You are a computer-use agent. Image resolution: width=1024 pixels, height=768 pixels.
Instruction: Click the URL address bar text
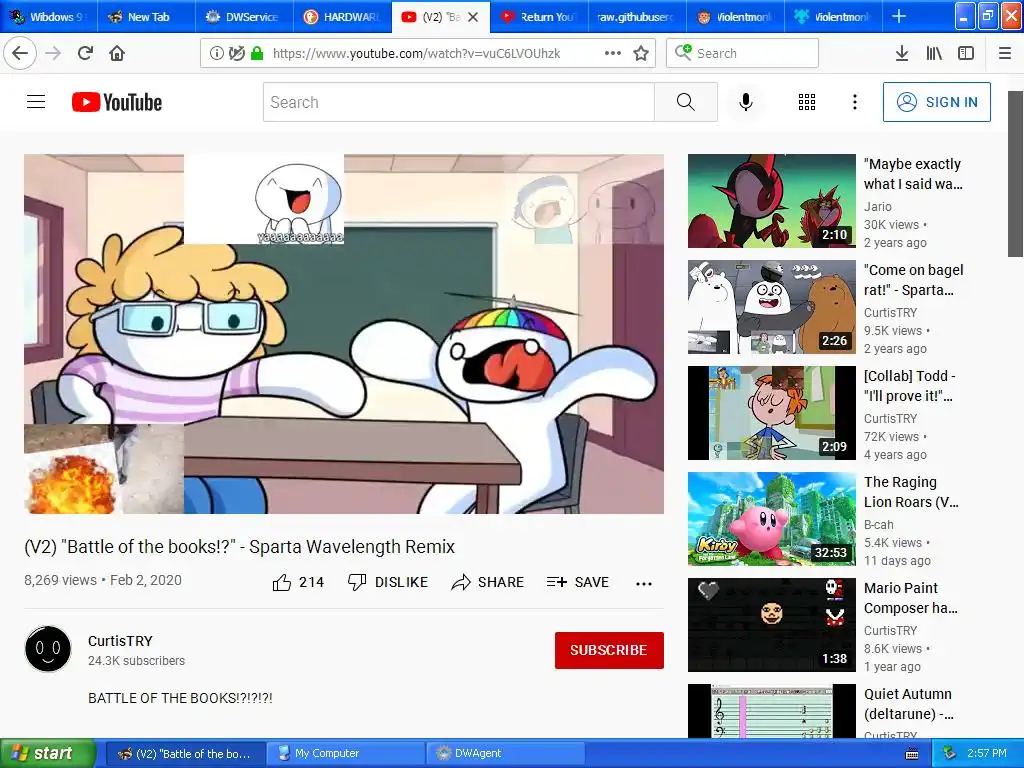[x=417, y=54]
